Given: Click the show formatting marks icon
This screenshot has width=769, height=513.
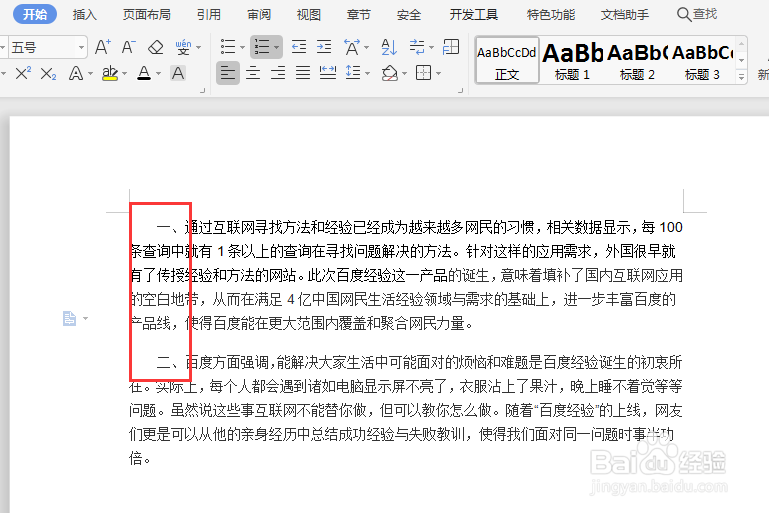Looking at the screenshot, I should 417,47.
